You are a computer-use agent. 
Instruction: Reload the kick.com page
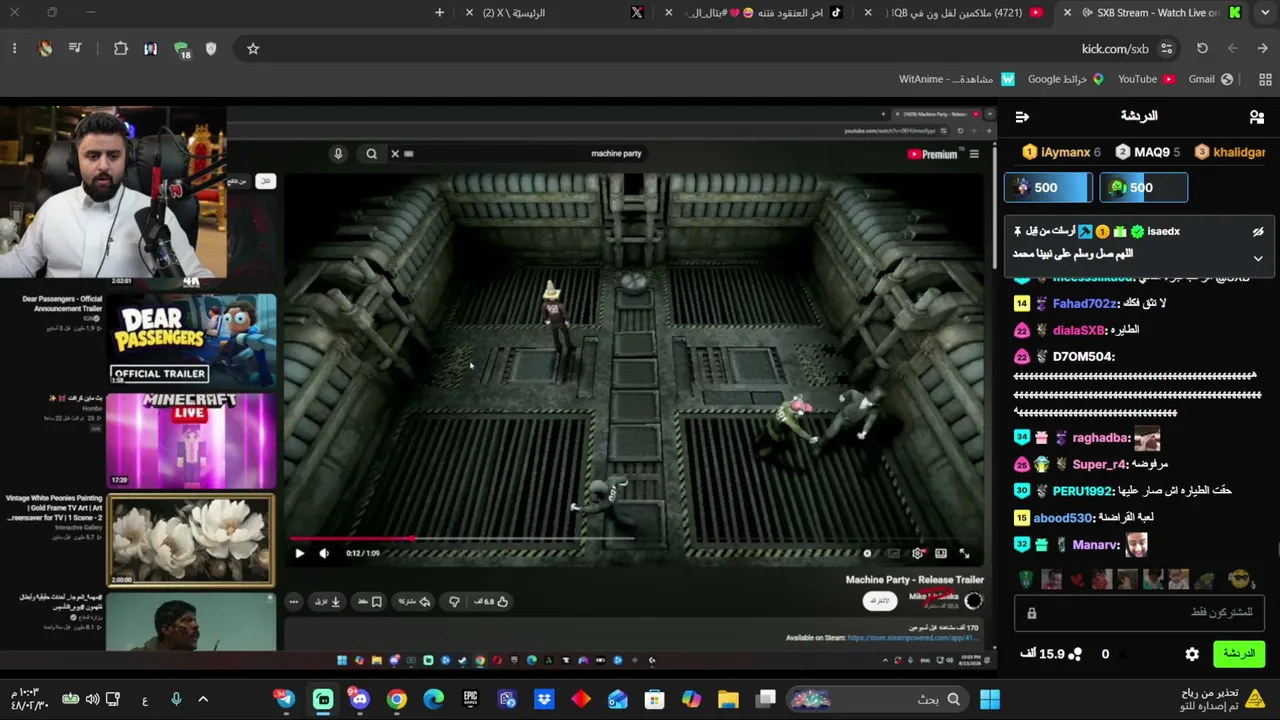(1202, 48)
